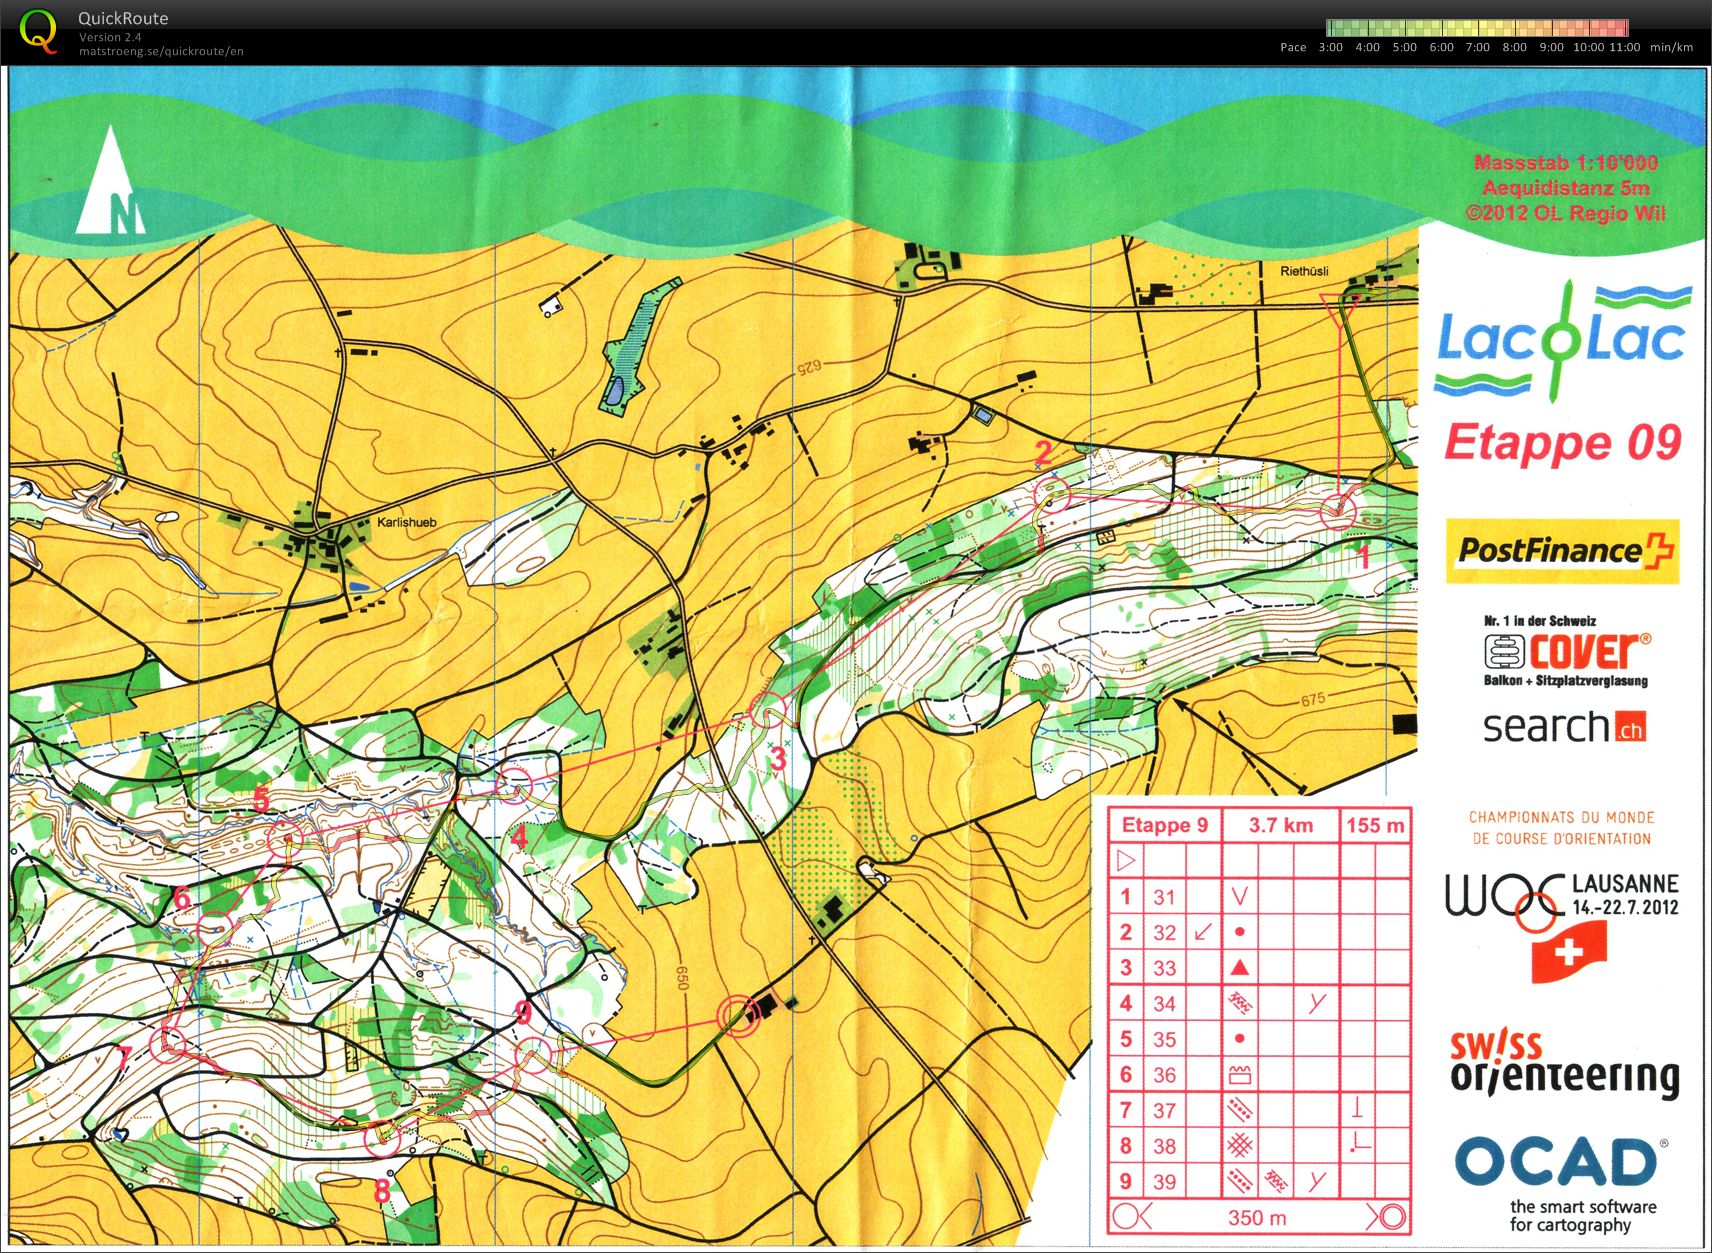Screen dimensions: 1712x1253
Task: Select the start triangle near Riethüsli
Action: pos(1338,304)
